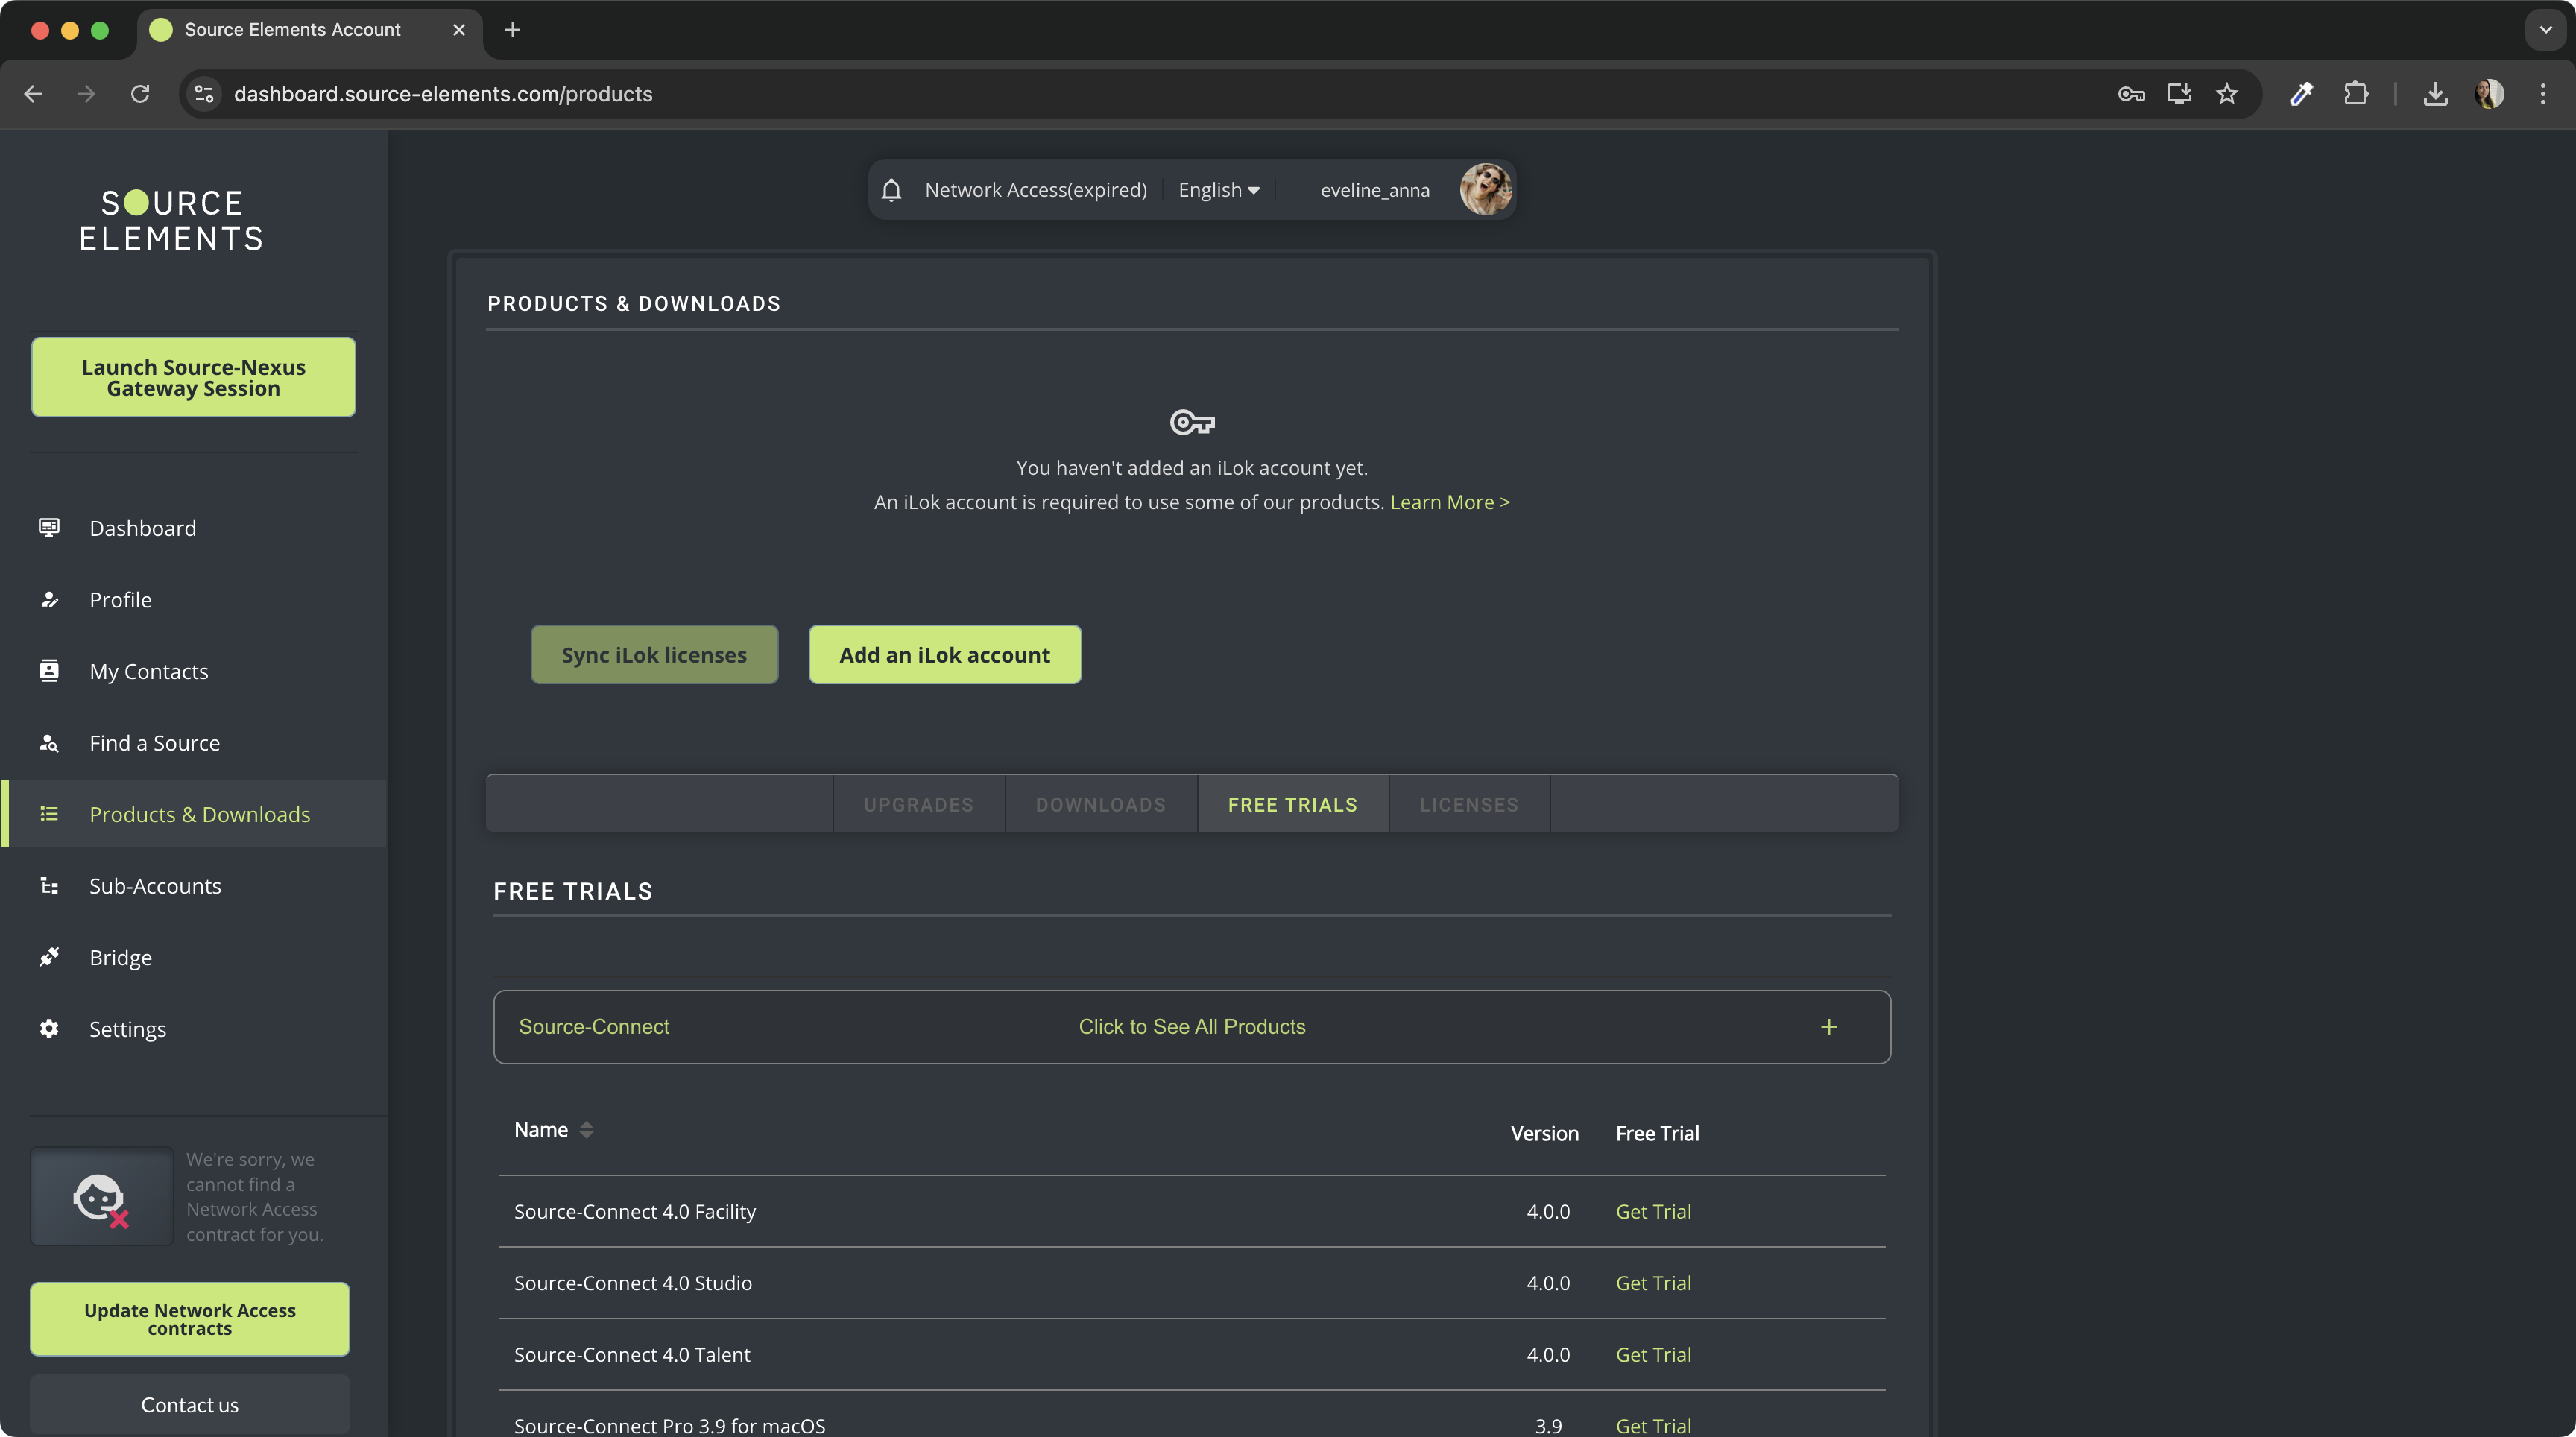Viewport: 2576px width, 1437px height.
Task: Open the Dashboard sidebar icon
Action: point(49,527)
